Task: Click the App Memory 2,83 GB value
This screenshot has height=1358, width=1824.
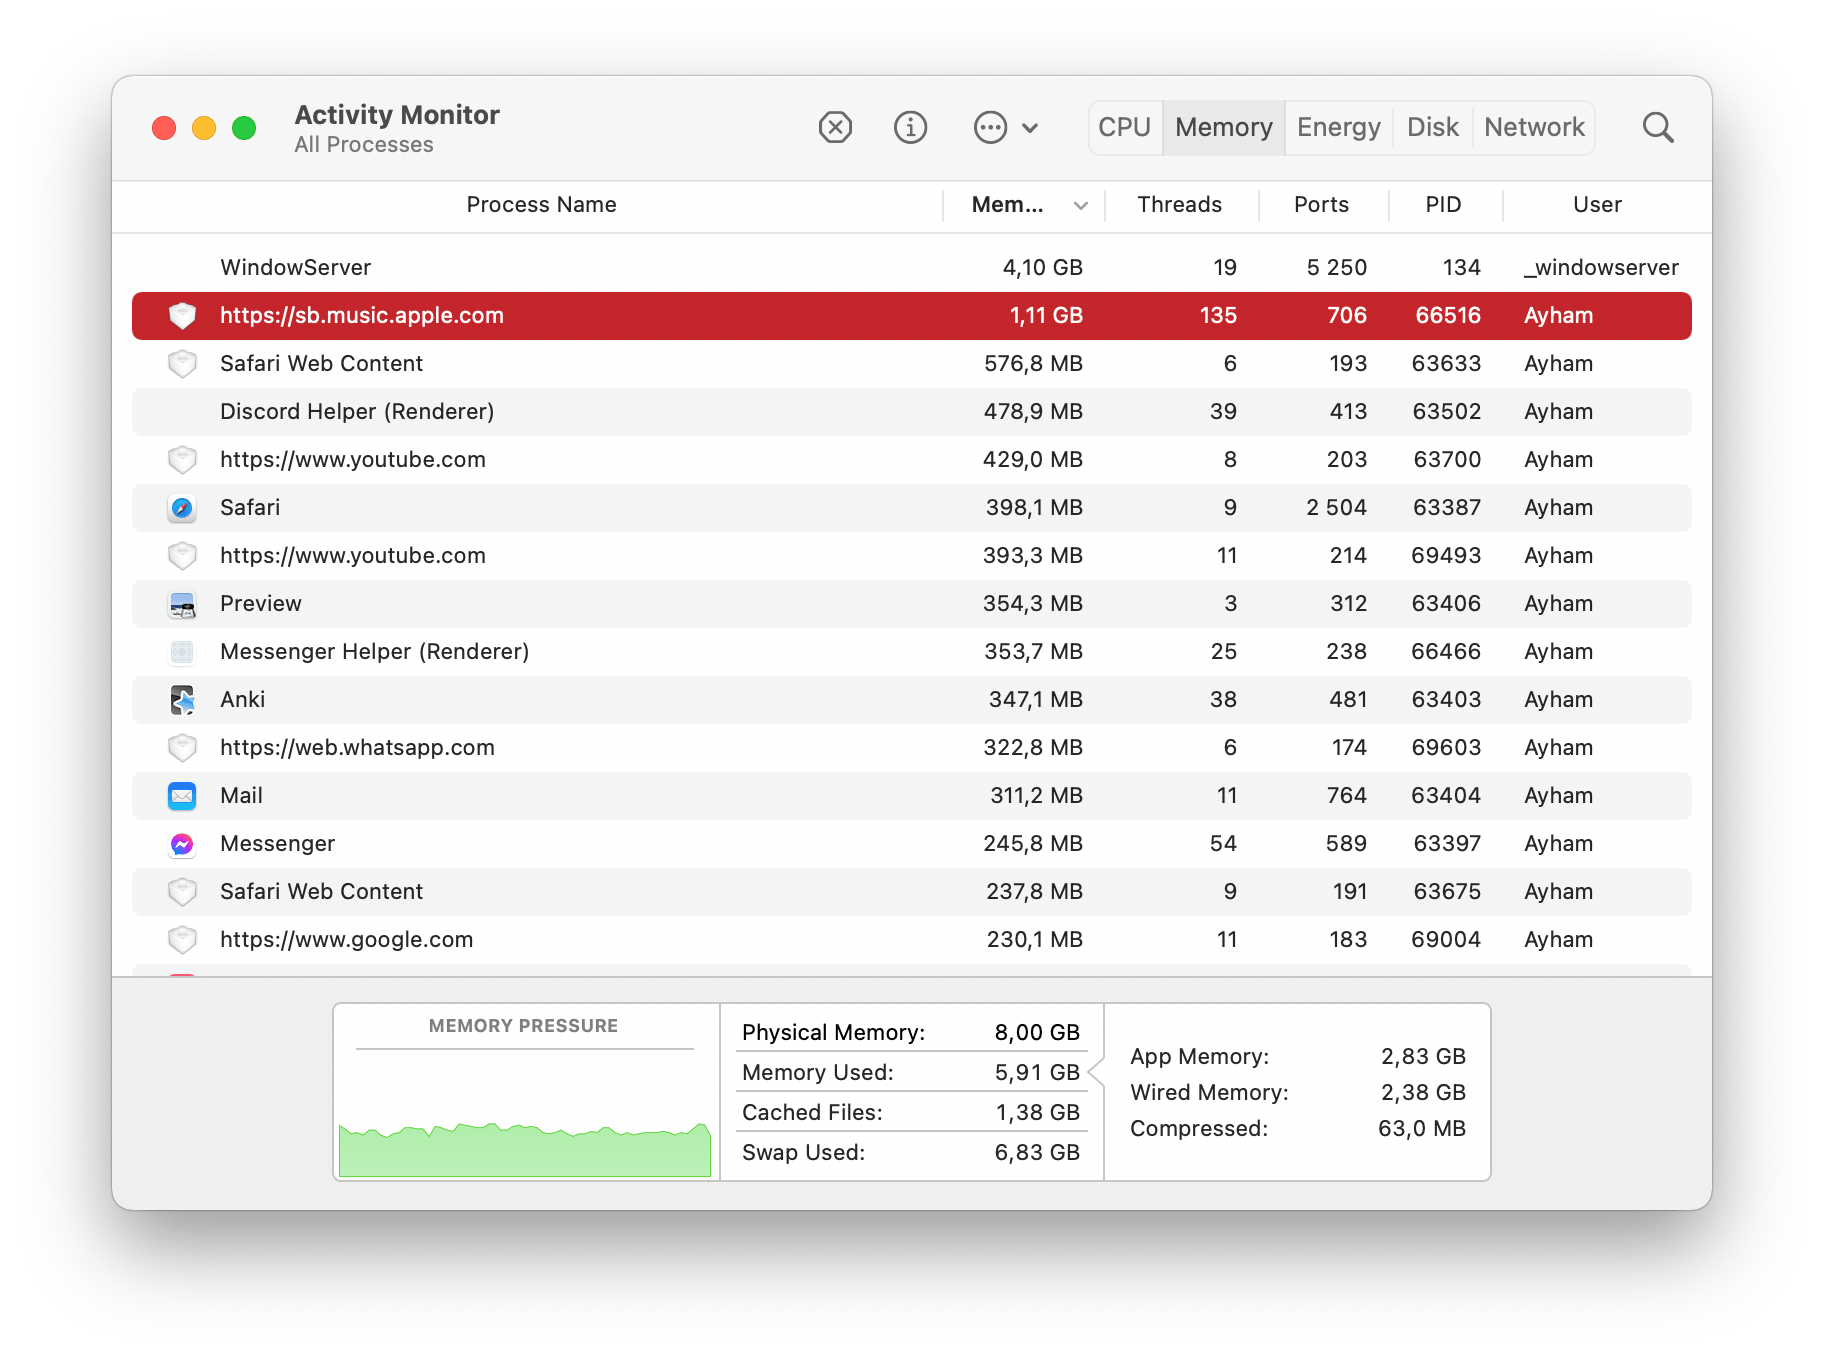Action: click(1423, 1057)
